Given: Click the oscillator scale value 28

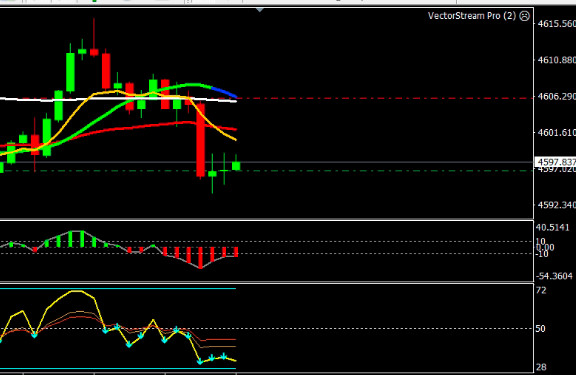Looking at the screenshot, I should (541, 367).
